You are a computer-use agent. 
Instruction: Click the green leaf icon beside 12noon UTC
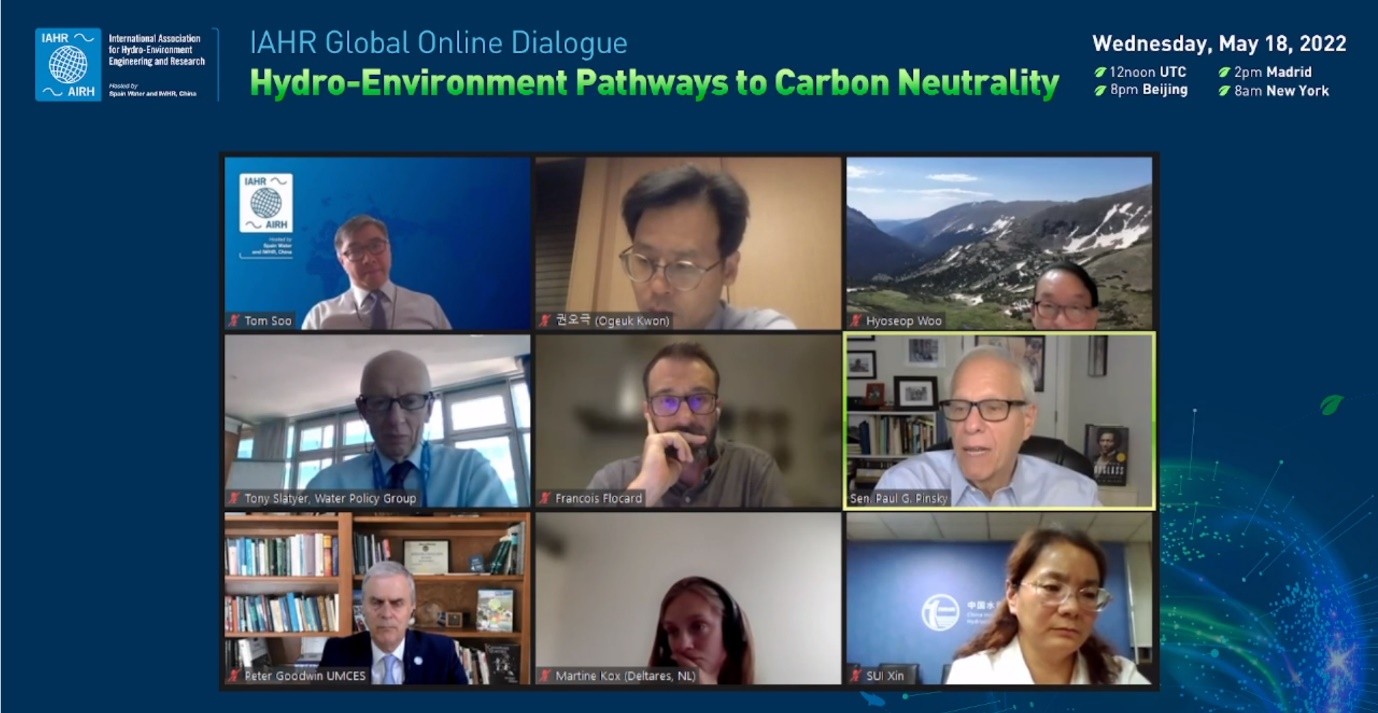1100,72
